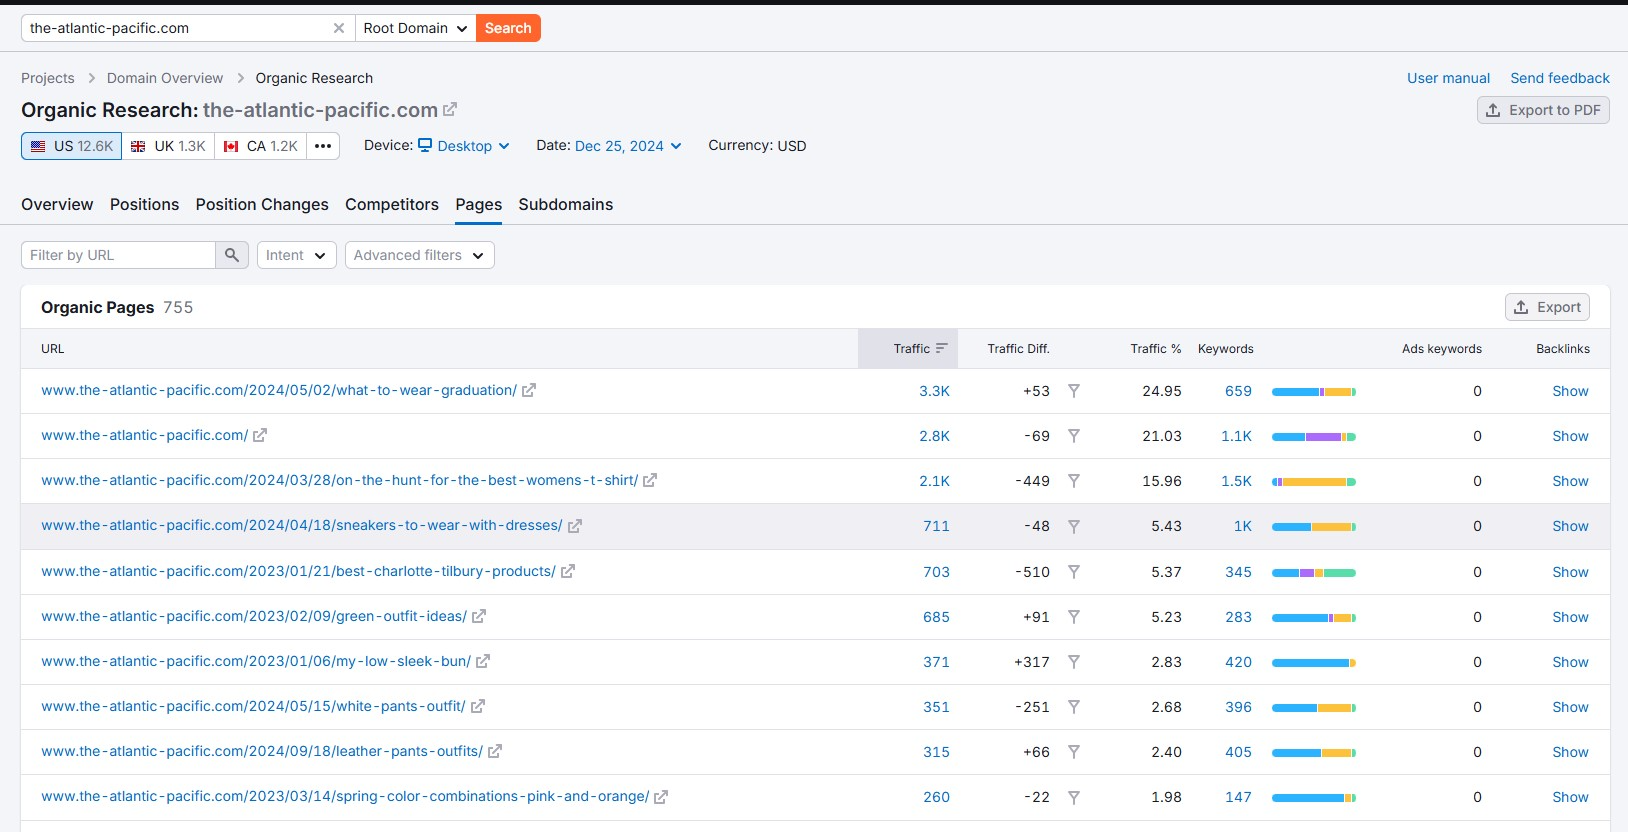The width and height of the screenshot is (1628, 832).
Task: Select the US 12.6K database toggle
Action: tap(72, 146)
